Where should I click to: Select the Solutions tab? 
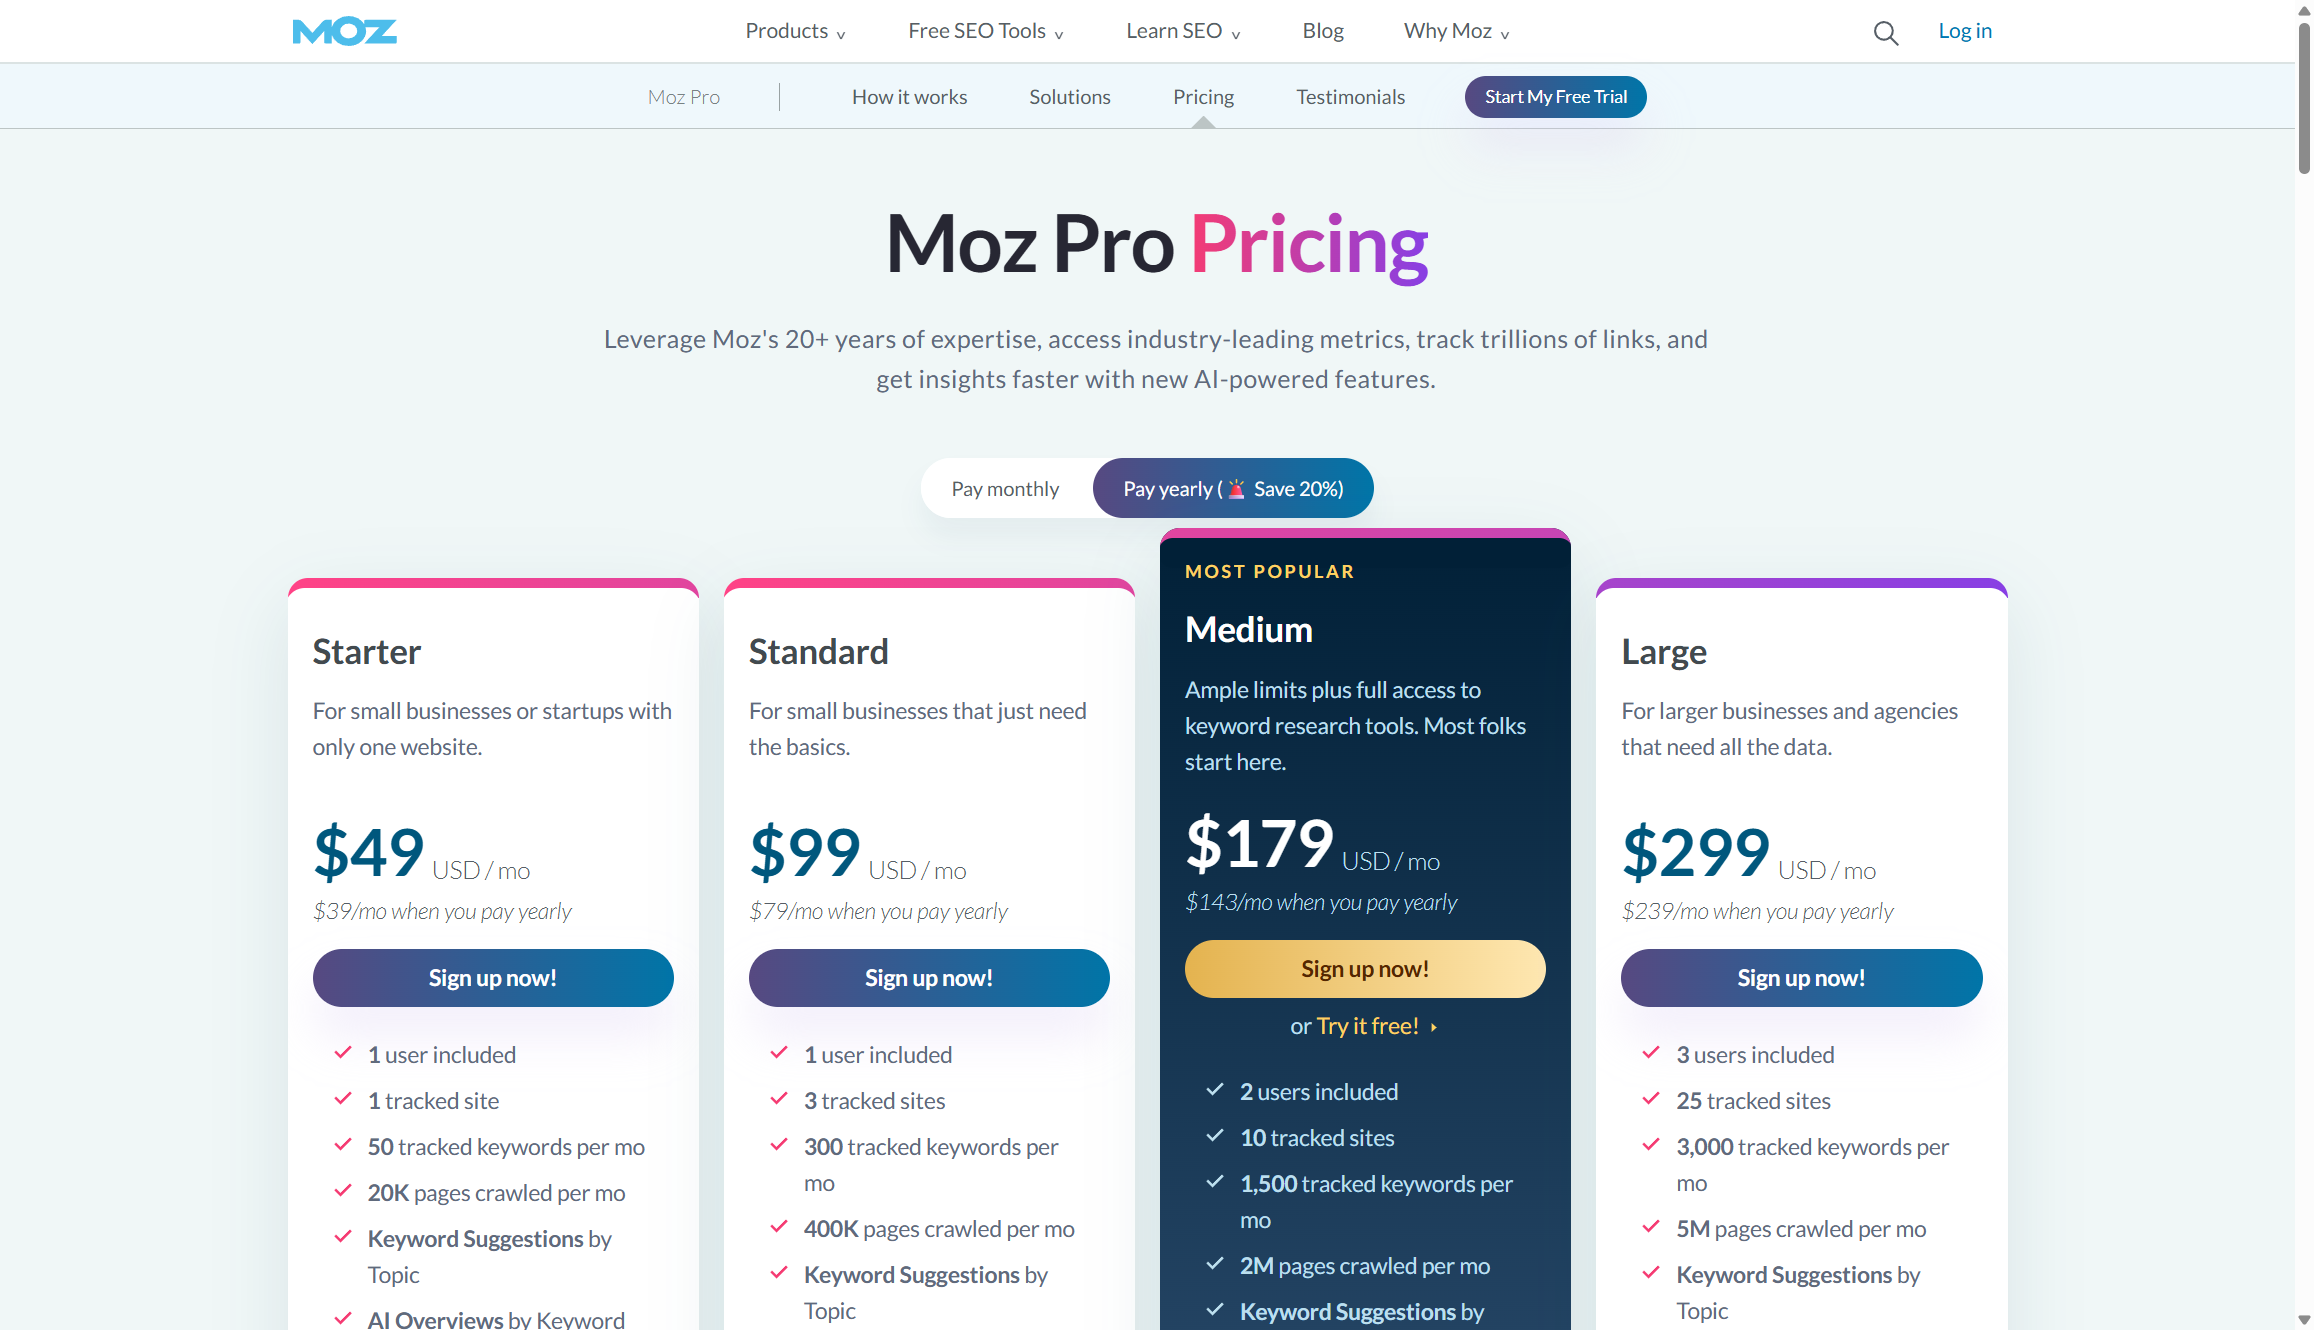[1069, 96]
